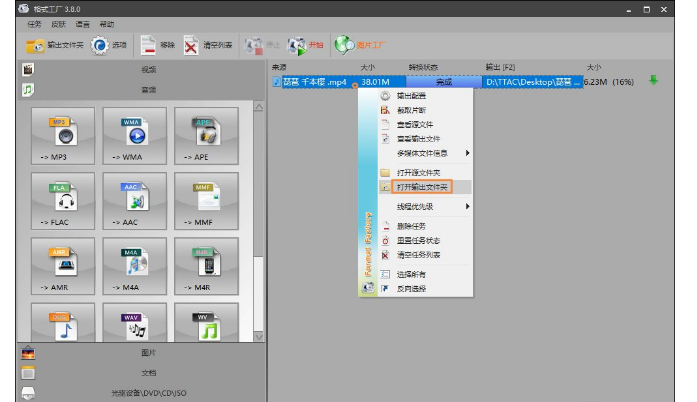
Task: Click the 移除 remove toolbar button
Action: point(158,45)
